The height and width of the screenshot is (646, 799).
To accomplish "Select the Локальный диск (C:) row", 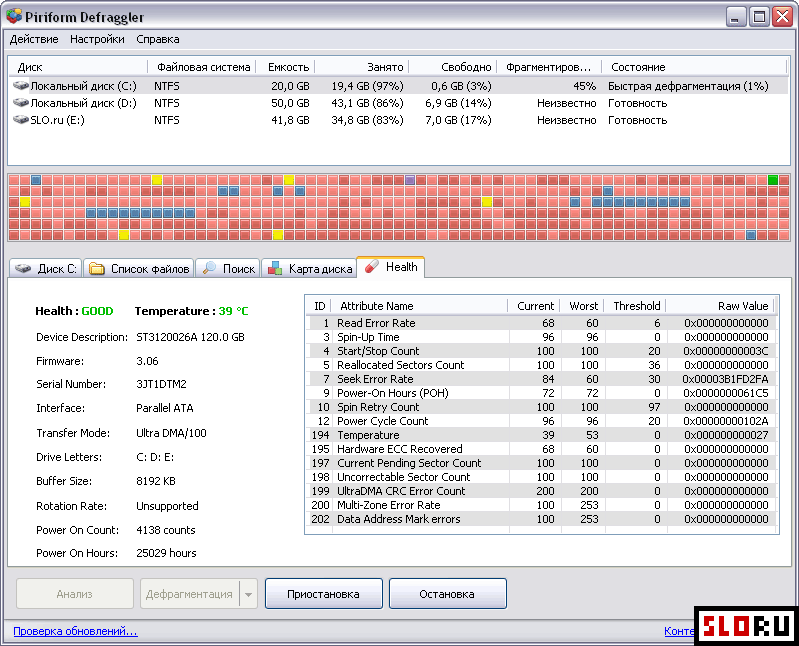I will [x=398, y=86].
